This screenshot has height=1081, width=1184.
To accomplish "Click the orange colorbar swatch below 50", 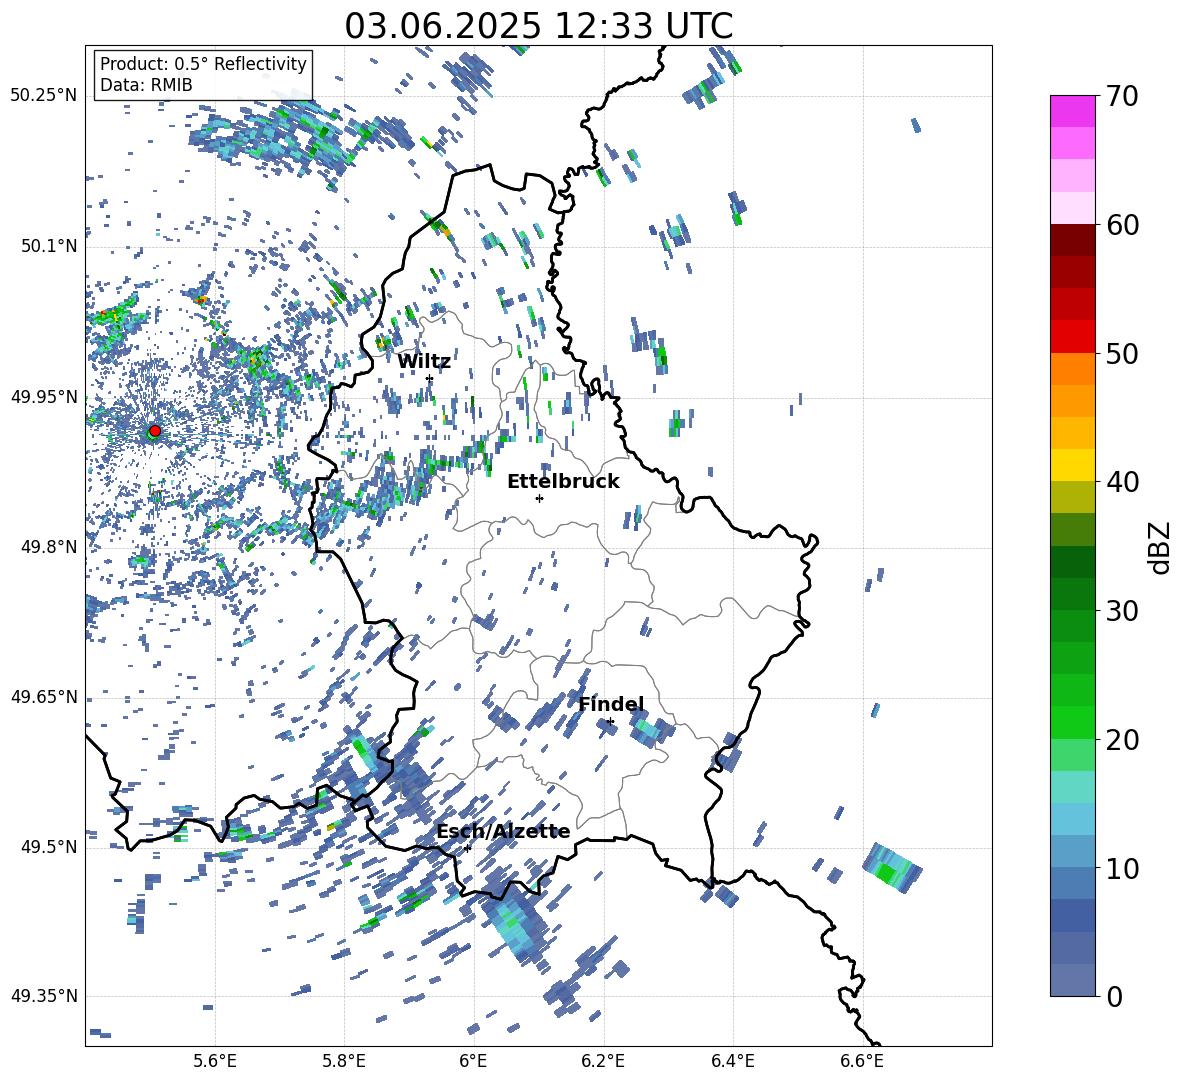I will point(1072,368).
